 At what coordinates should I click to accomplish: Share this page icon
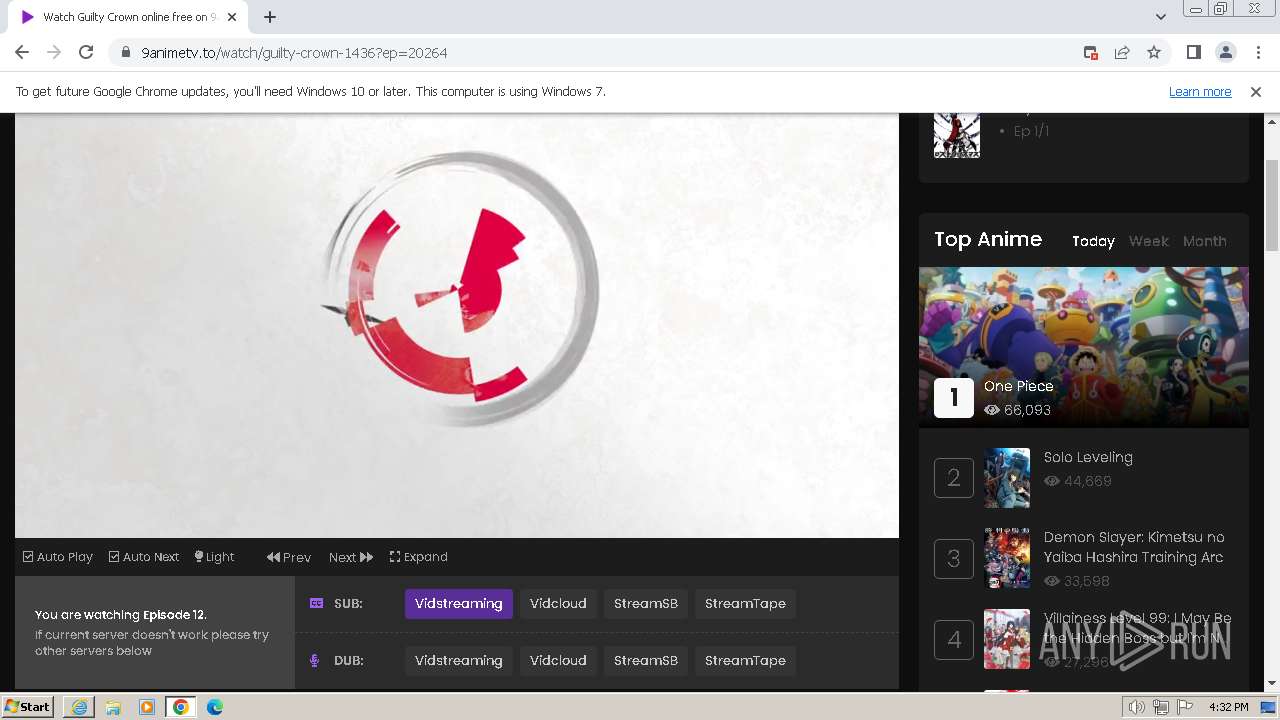(x=1122, y=53)
